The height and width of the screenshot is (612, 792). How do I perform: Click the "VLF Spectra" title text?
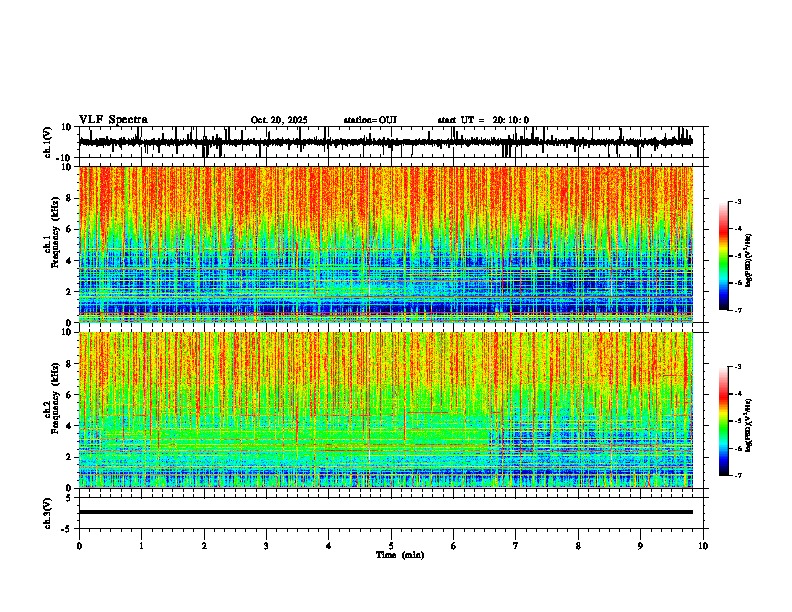113,120
